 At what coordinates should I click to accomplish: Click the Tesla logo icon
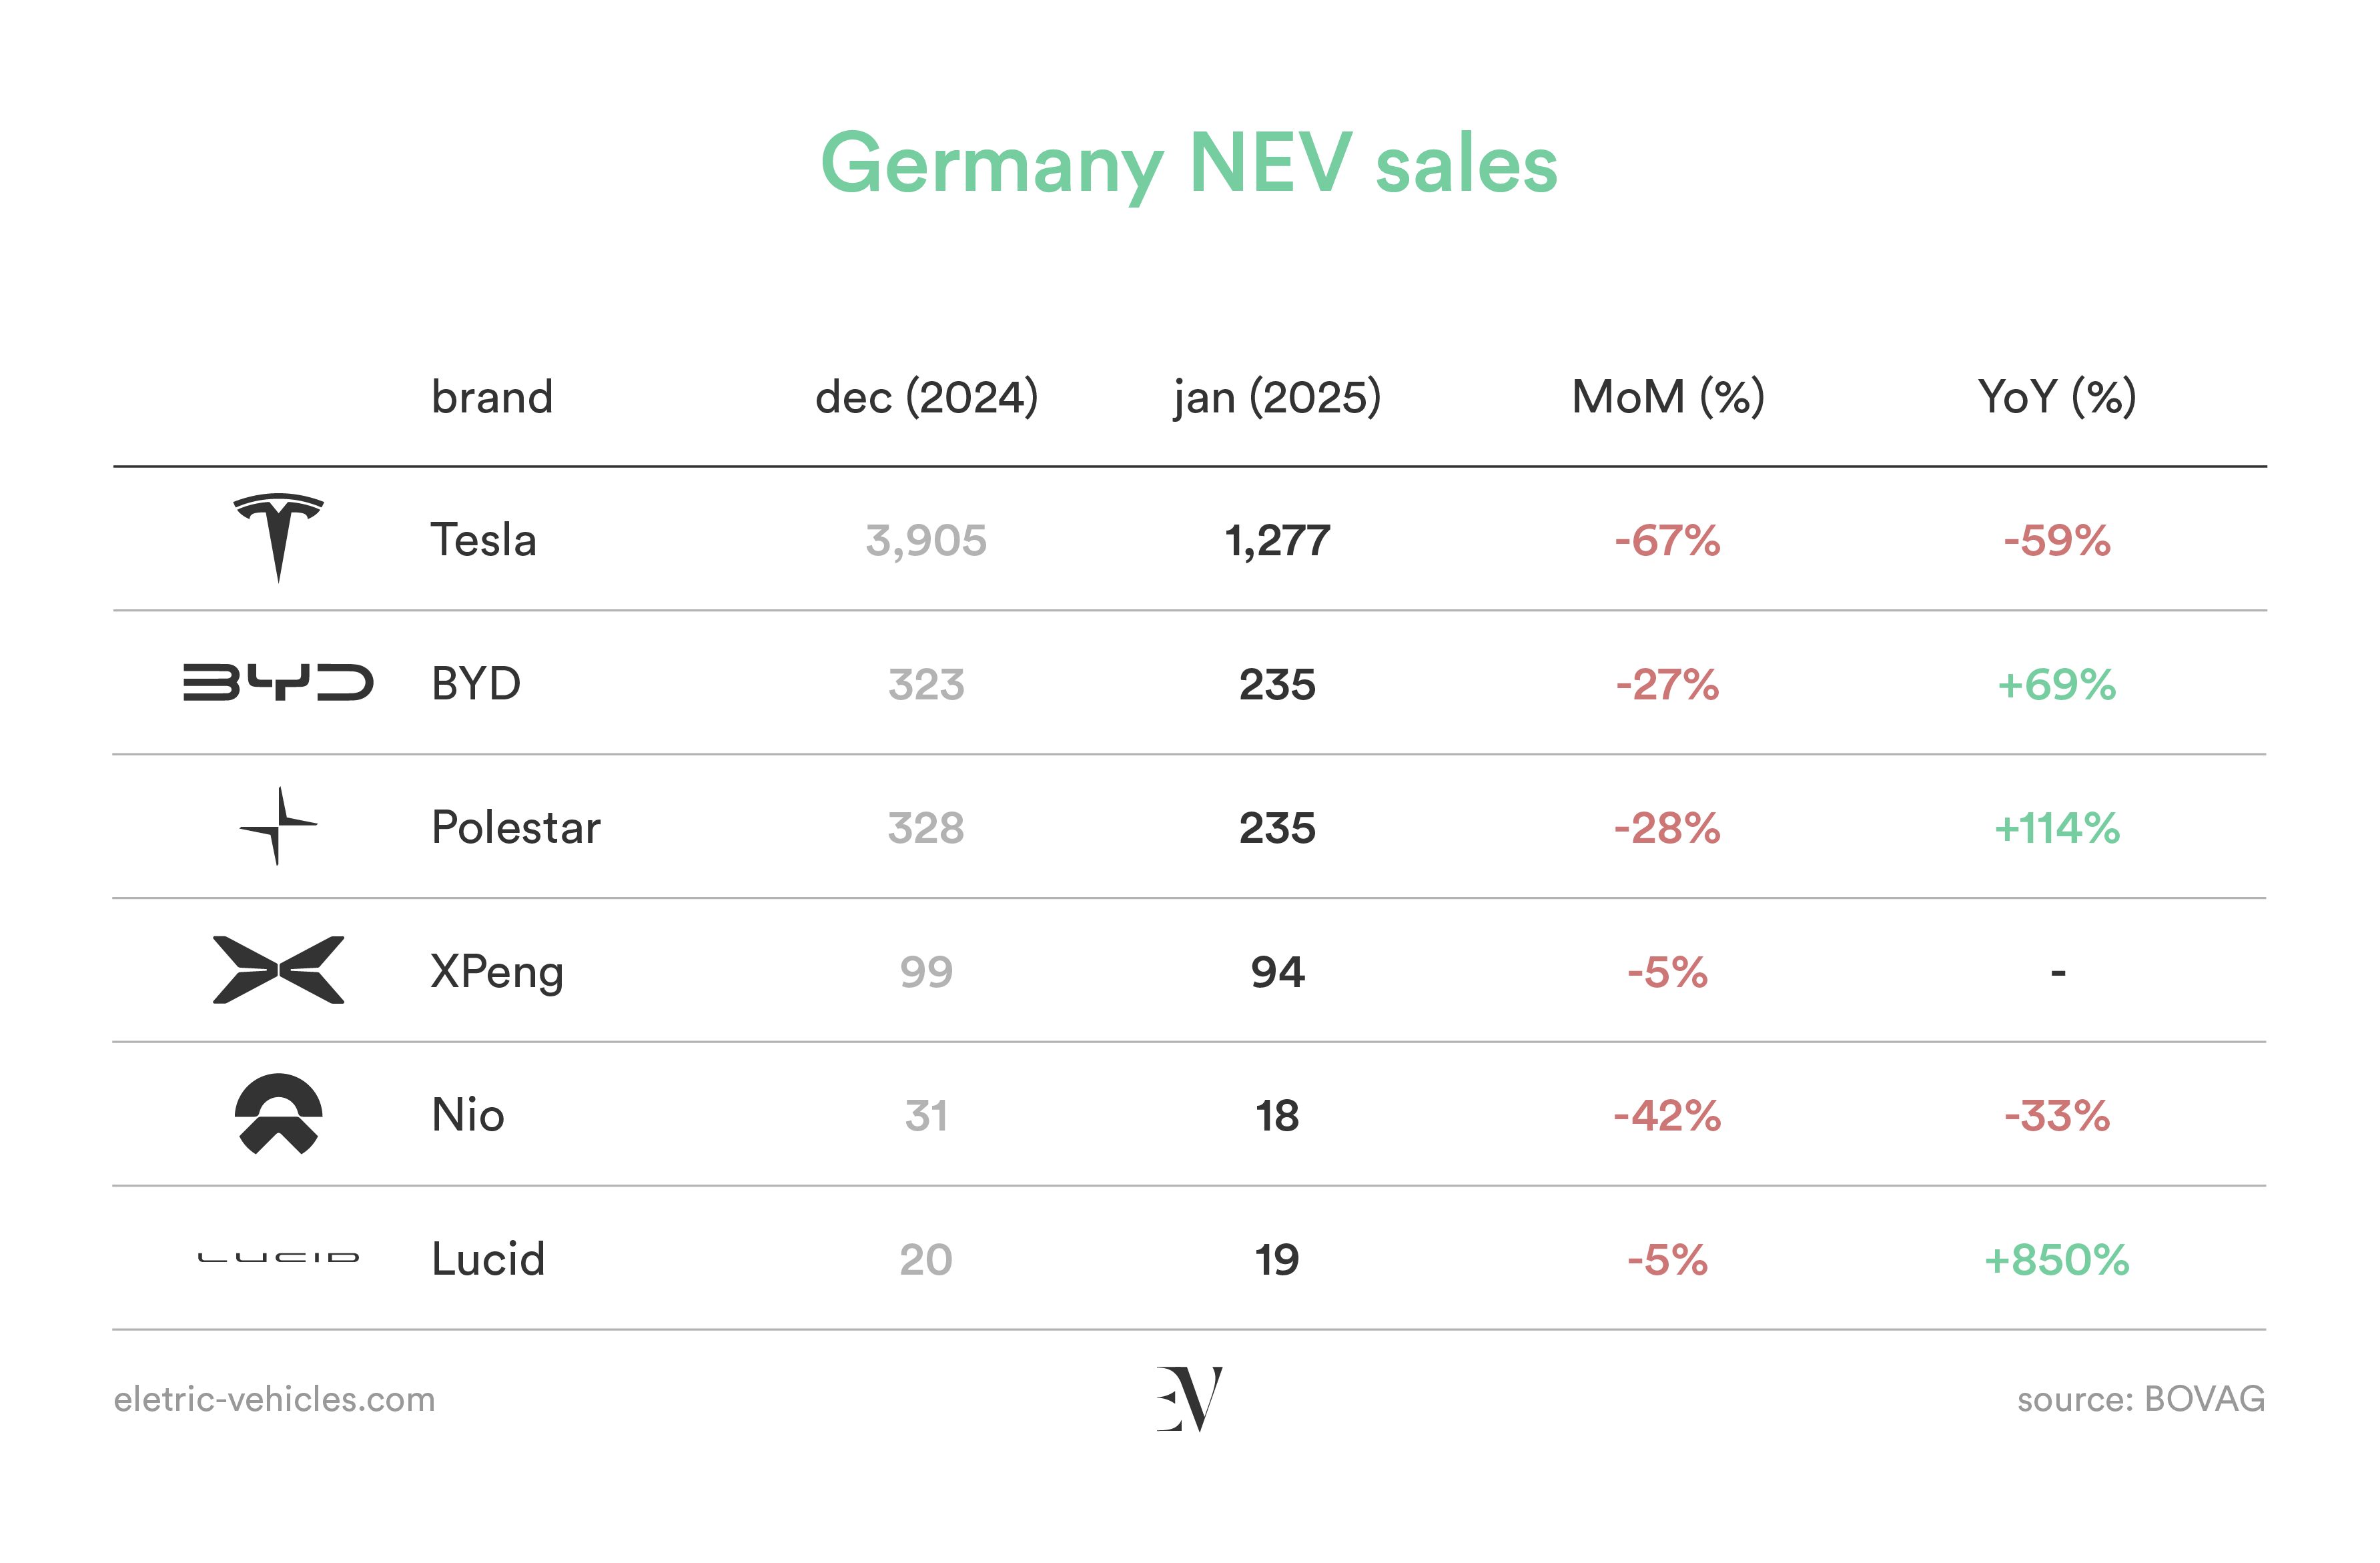coord(278,537)
